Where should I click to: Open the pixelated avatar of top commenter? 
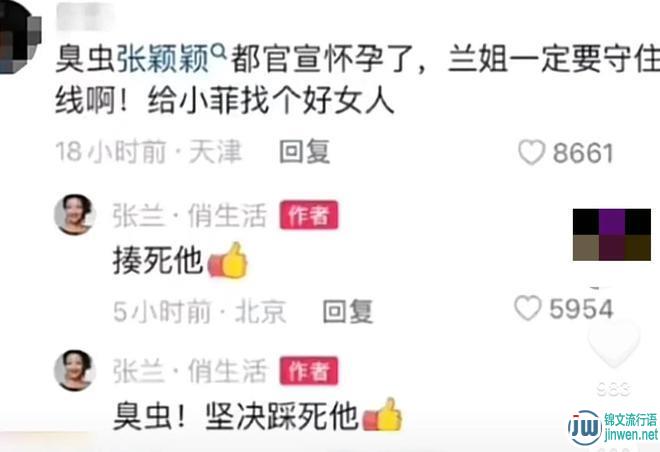click(x=19, y=36)
